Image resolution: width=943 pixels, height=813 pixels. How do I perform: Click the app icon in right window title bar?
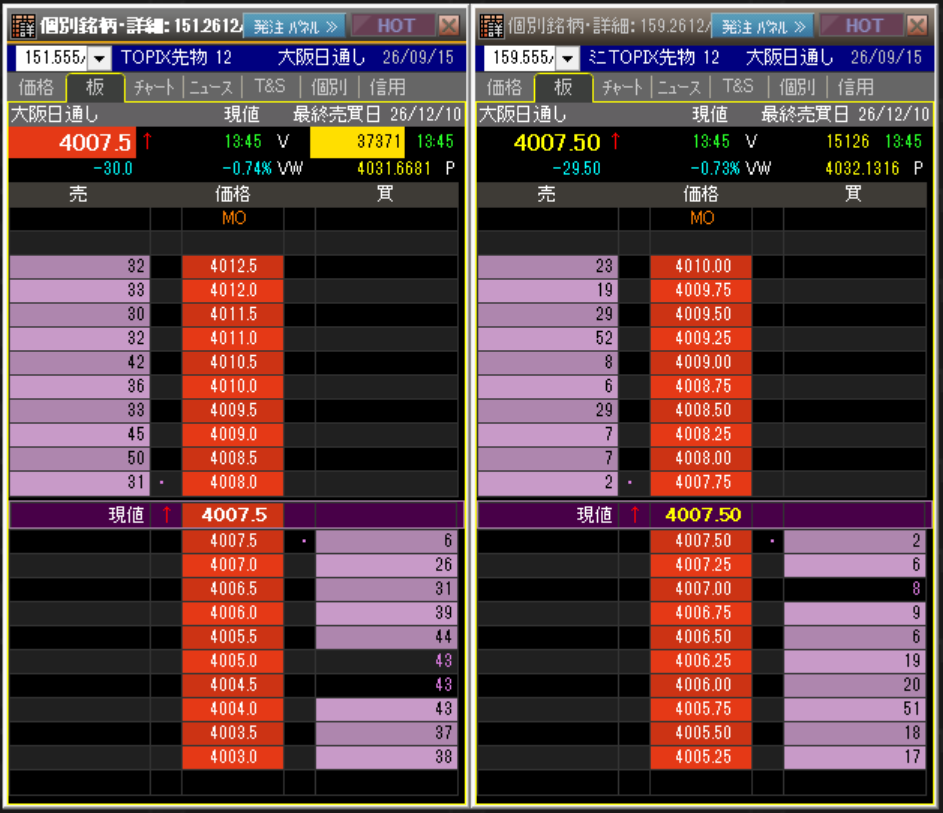(x=491, y=26)
